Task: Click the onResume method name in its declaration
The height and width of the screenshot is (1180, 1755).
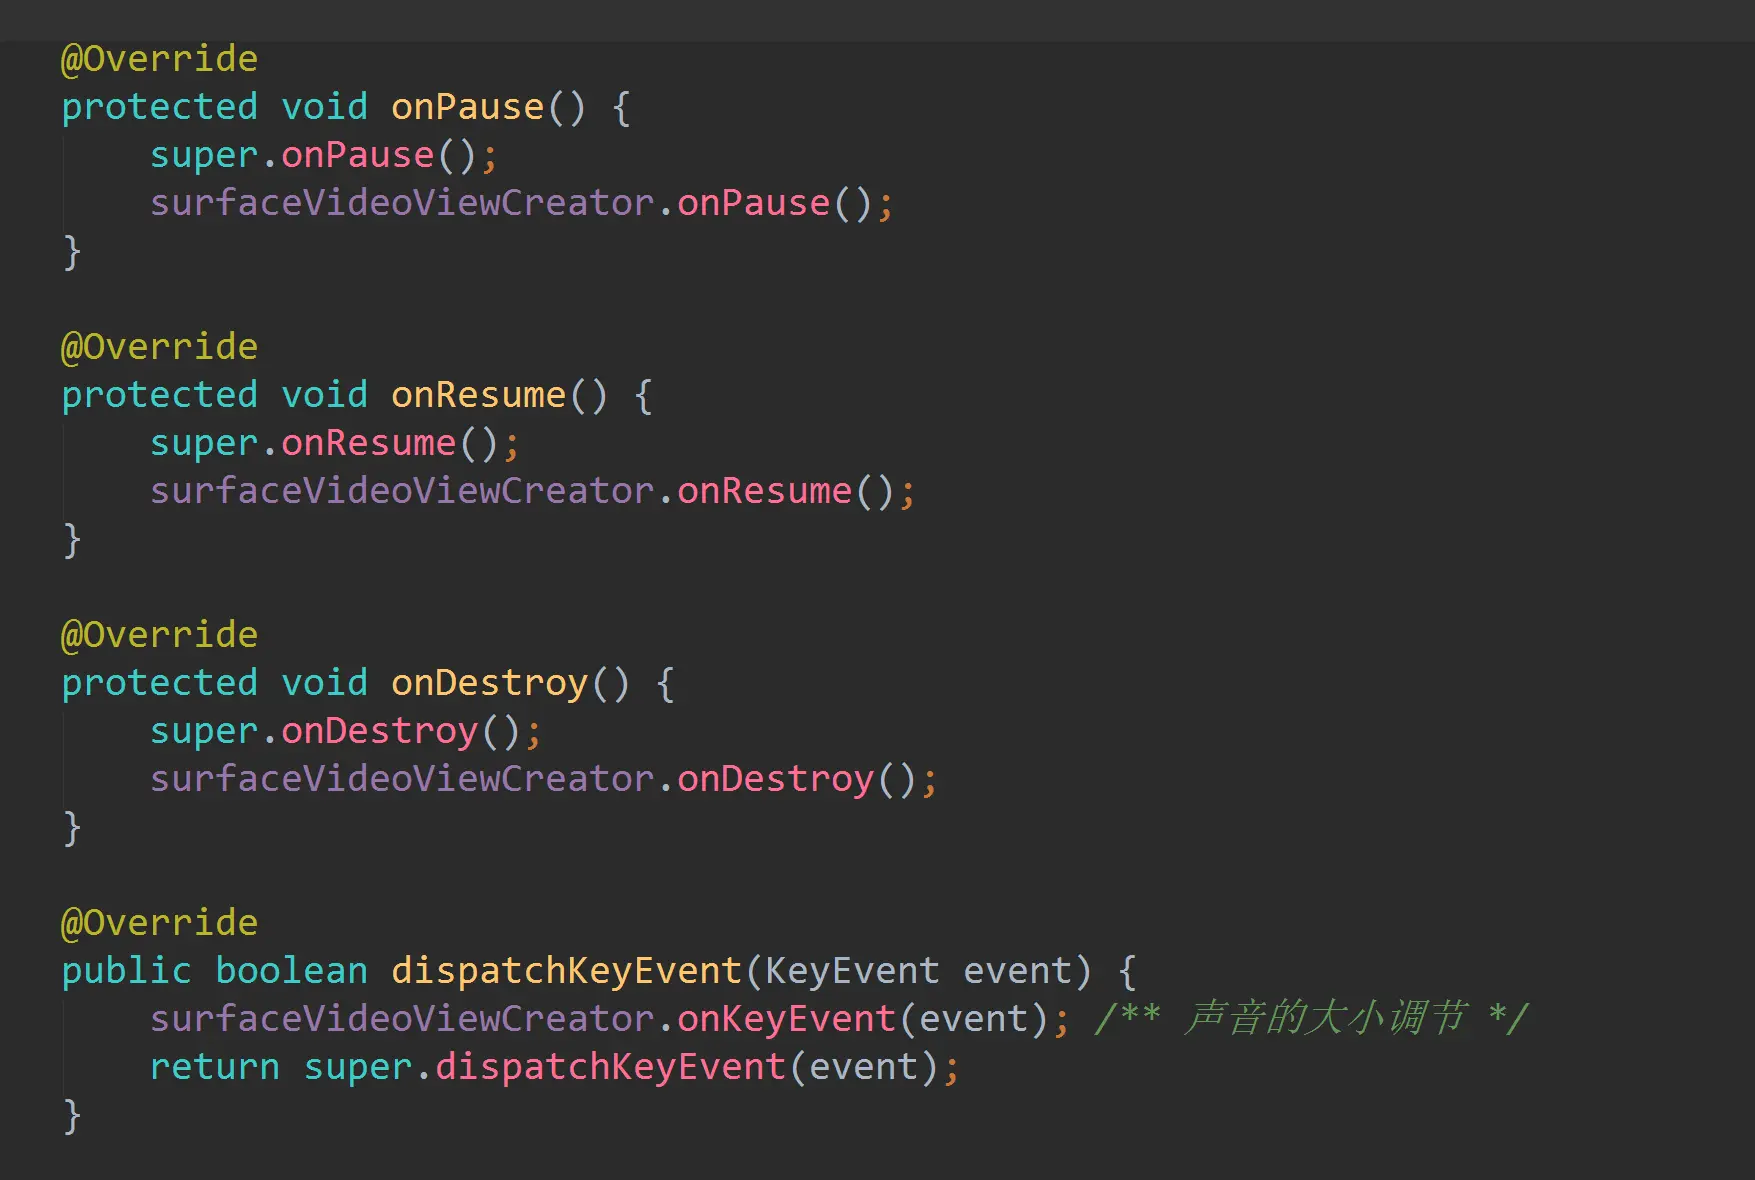Action: click(478, 395)
